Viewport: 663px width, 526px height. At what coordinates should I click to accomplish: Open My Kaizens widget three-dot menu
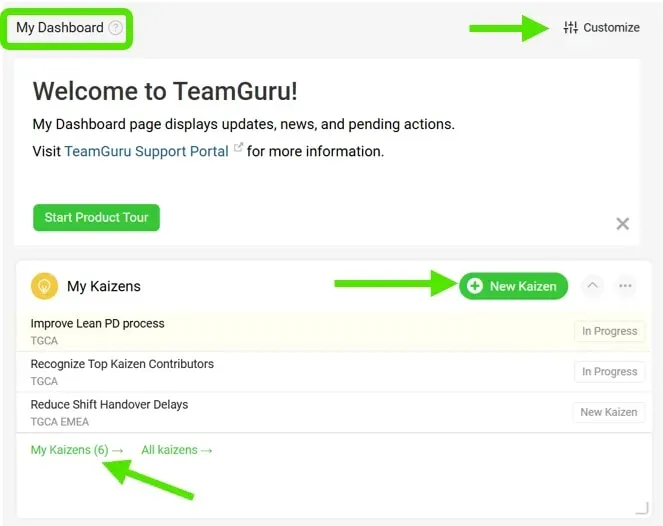tap(625, 286)
